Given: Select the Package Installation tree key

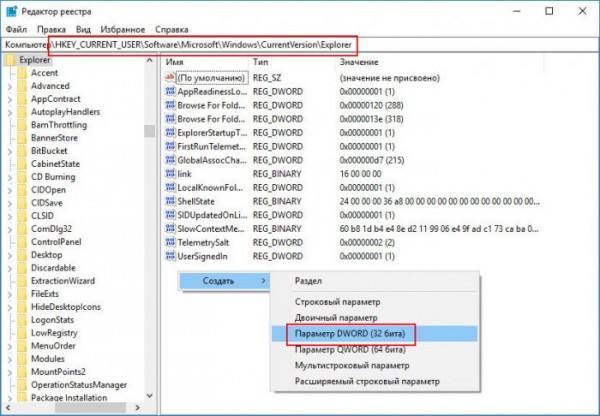Looking at the screenshot, I should pyautogui.click(x=69, y=398).
